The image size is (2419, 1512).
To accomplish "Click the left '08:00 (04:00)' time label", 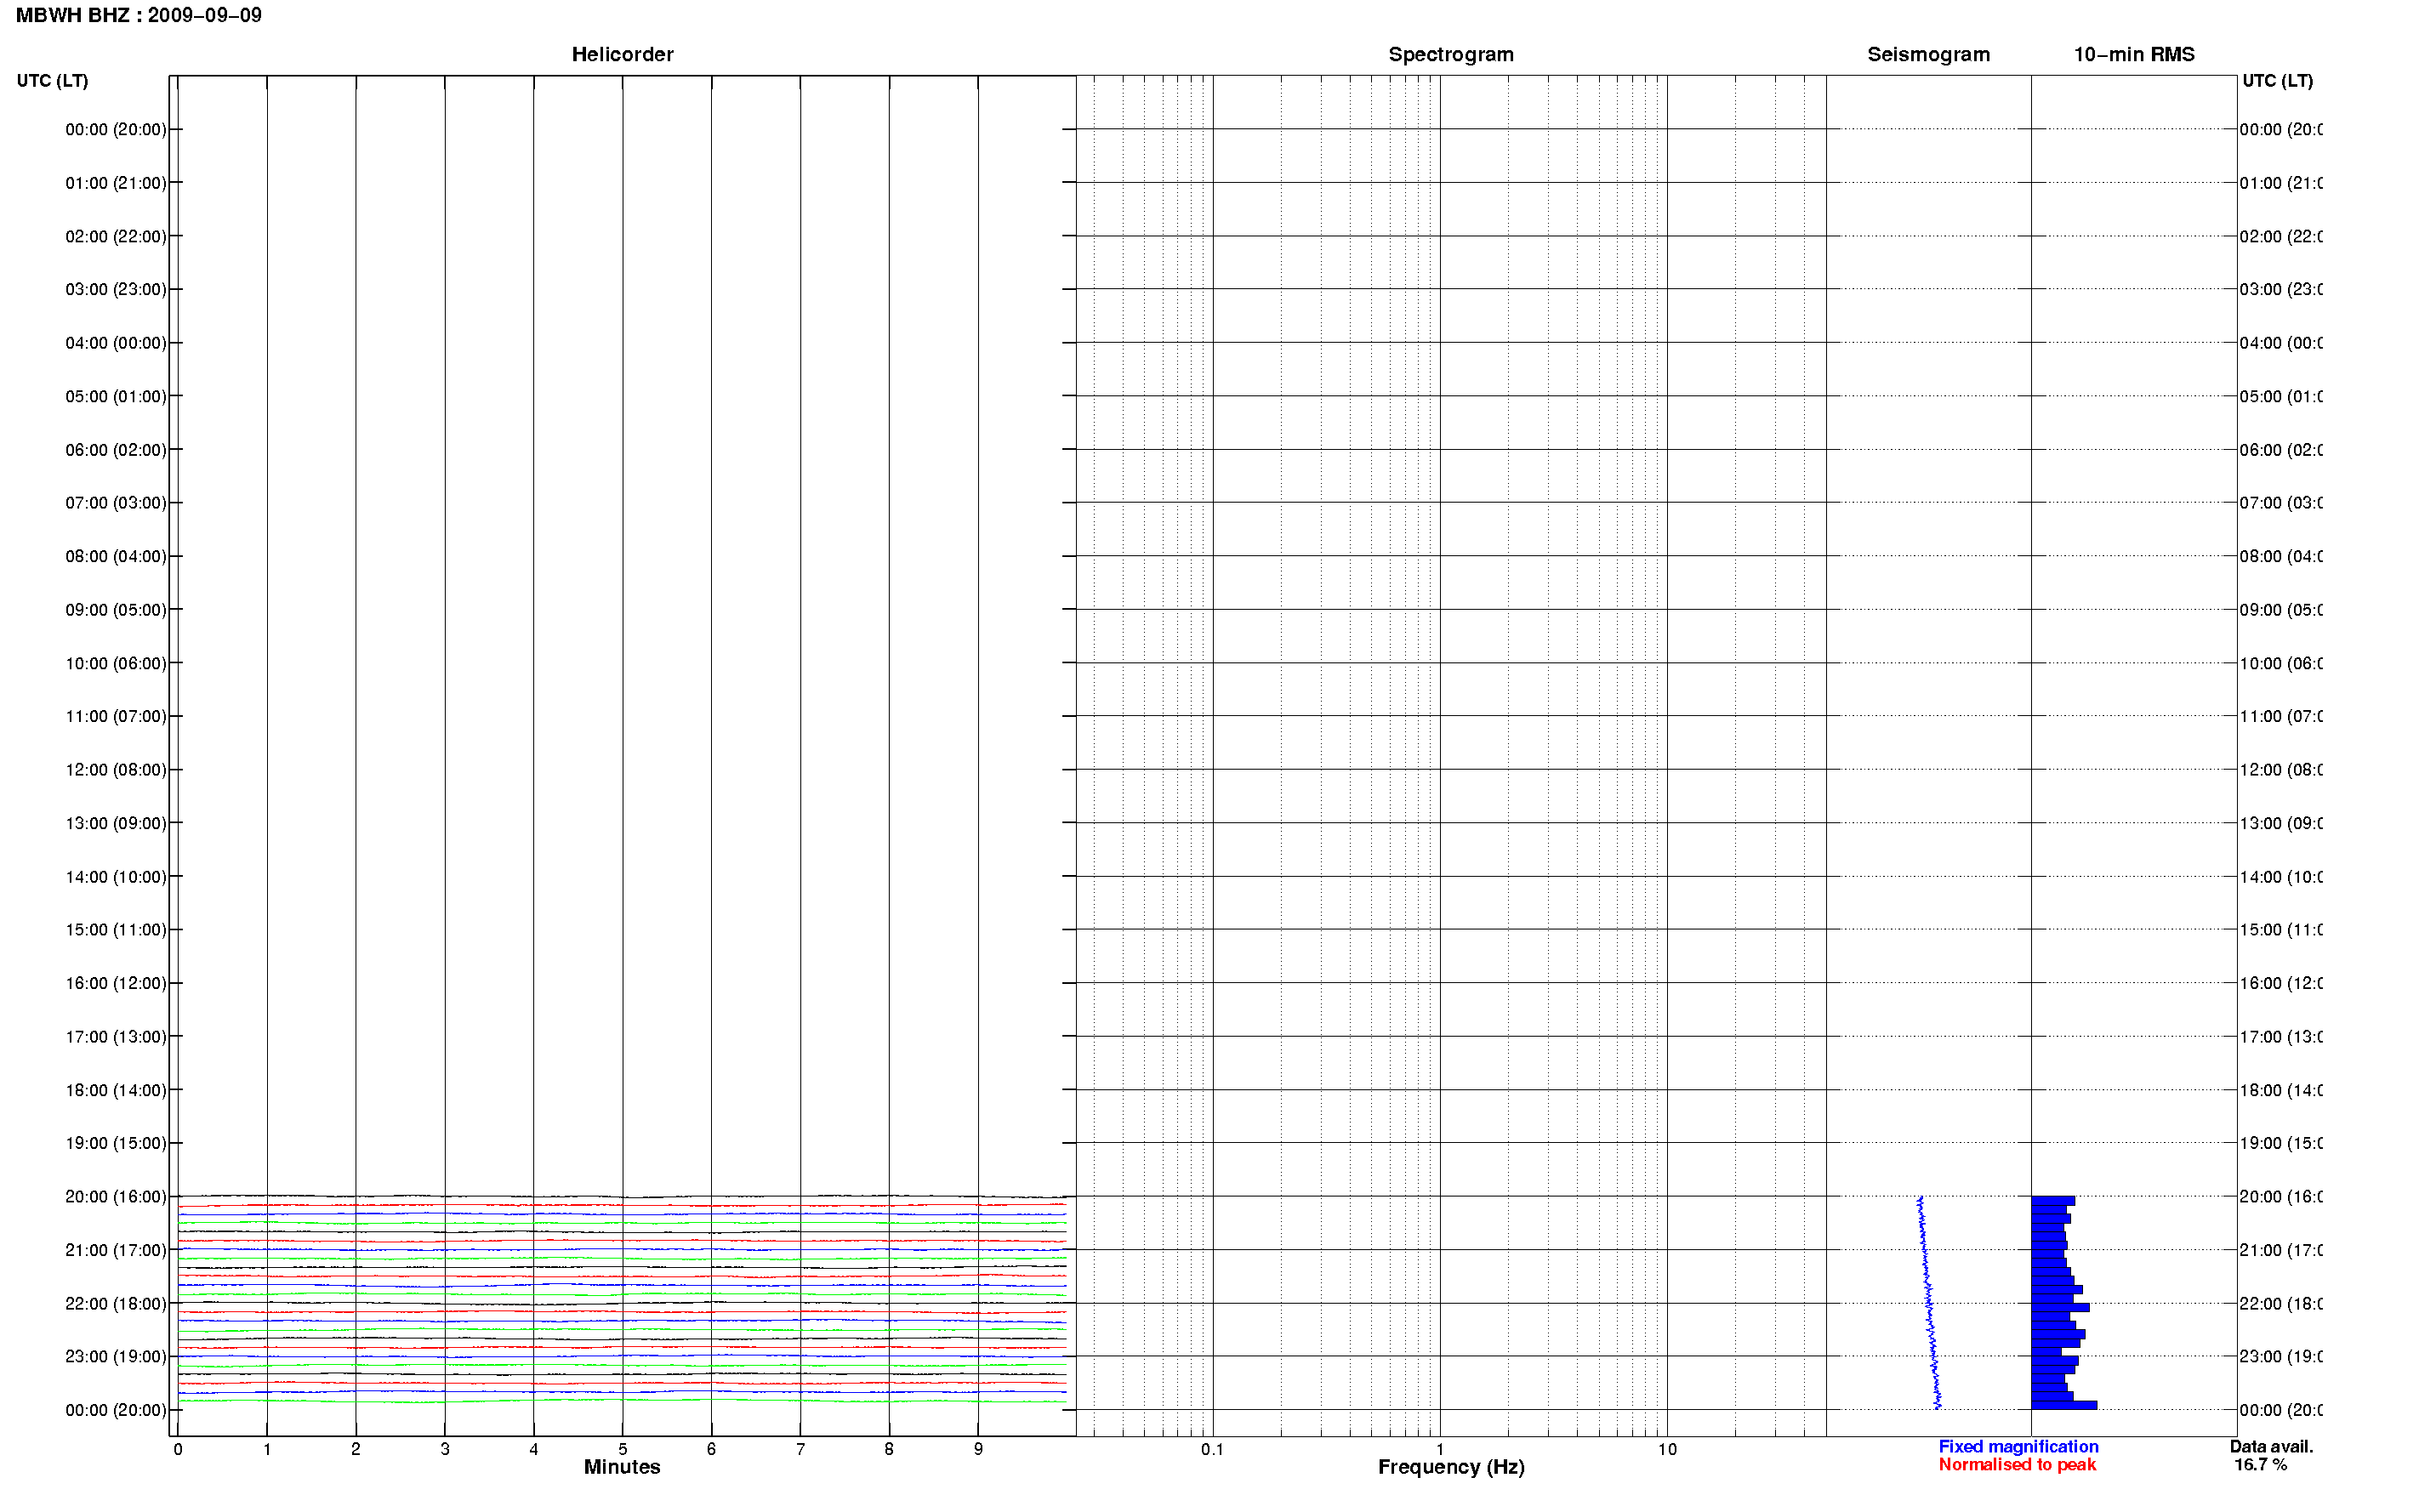I will point(116,556).
